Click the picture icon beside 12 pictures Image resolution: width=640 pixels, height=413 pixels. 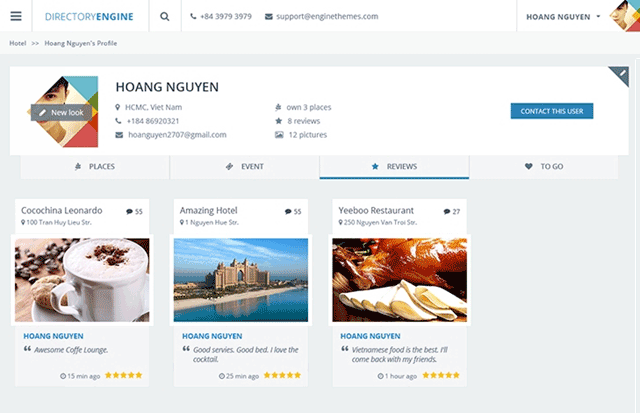[279, 135]
